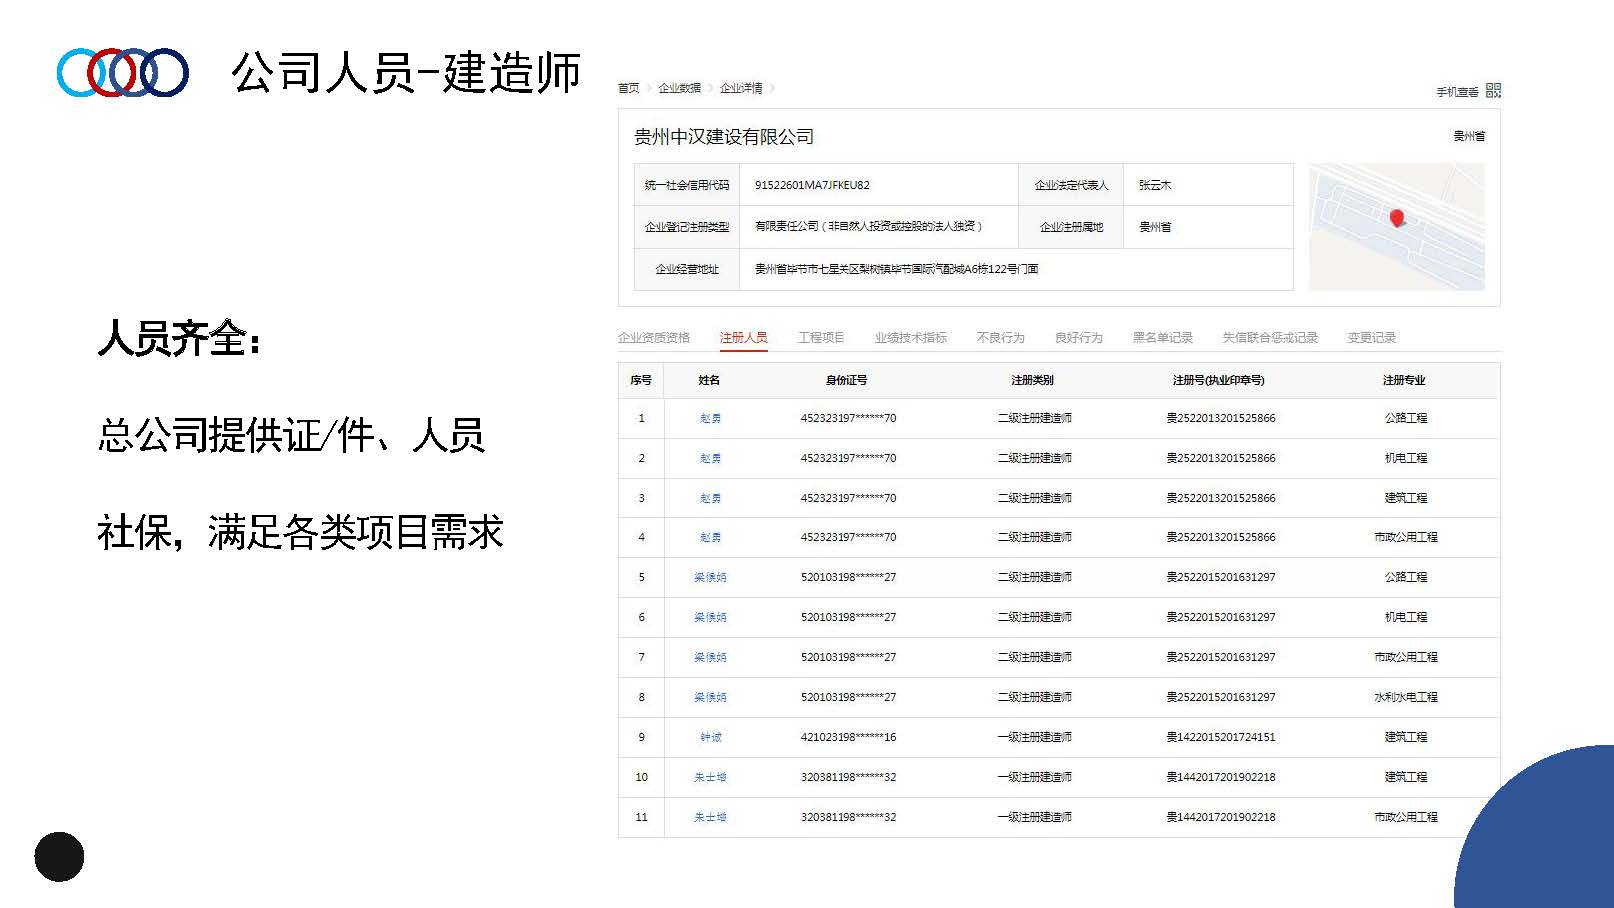The width and height of the screenshot is (1614, 908).
Task: Click the name link in row 4
Action: (710, 538)
